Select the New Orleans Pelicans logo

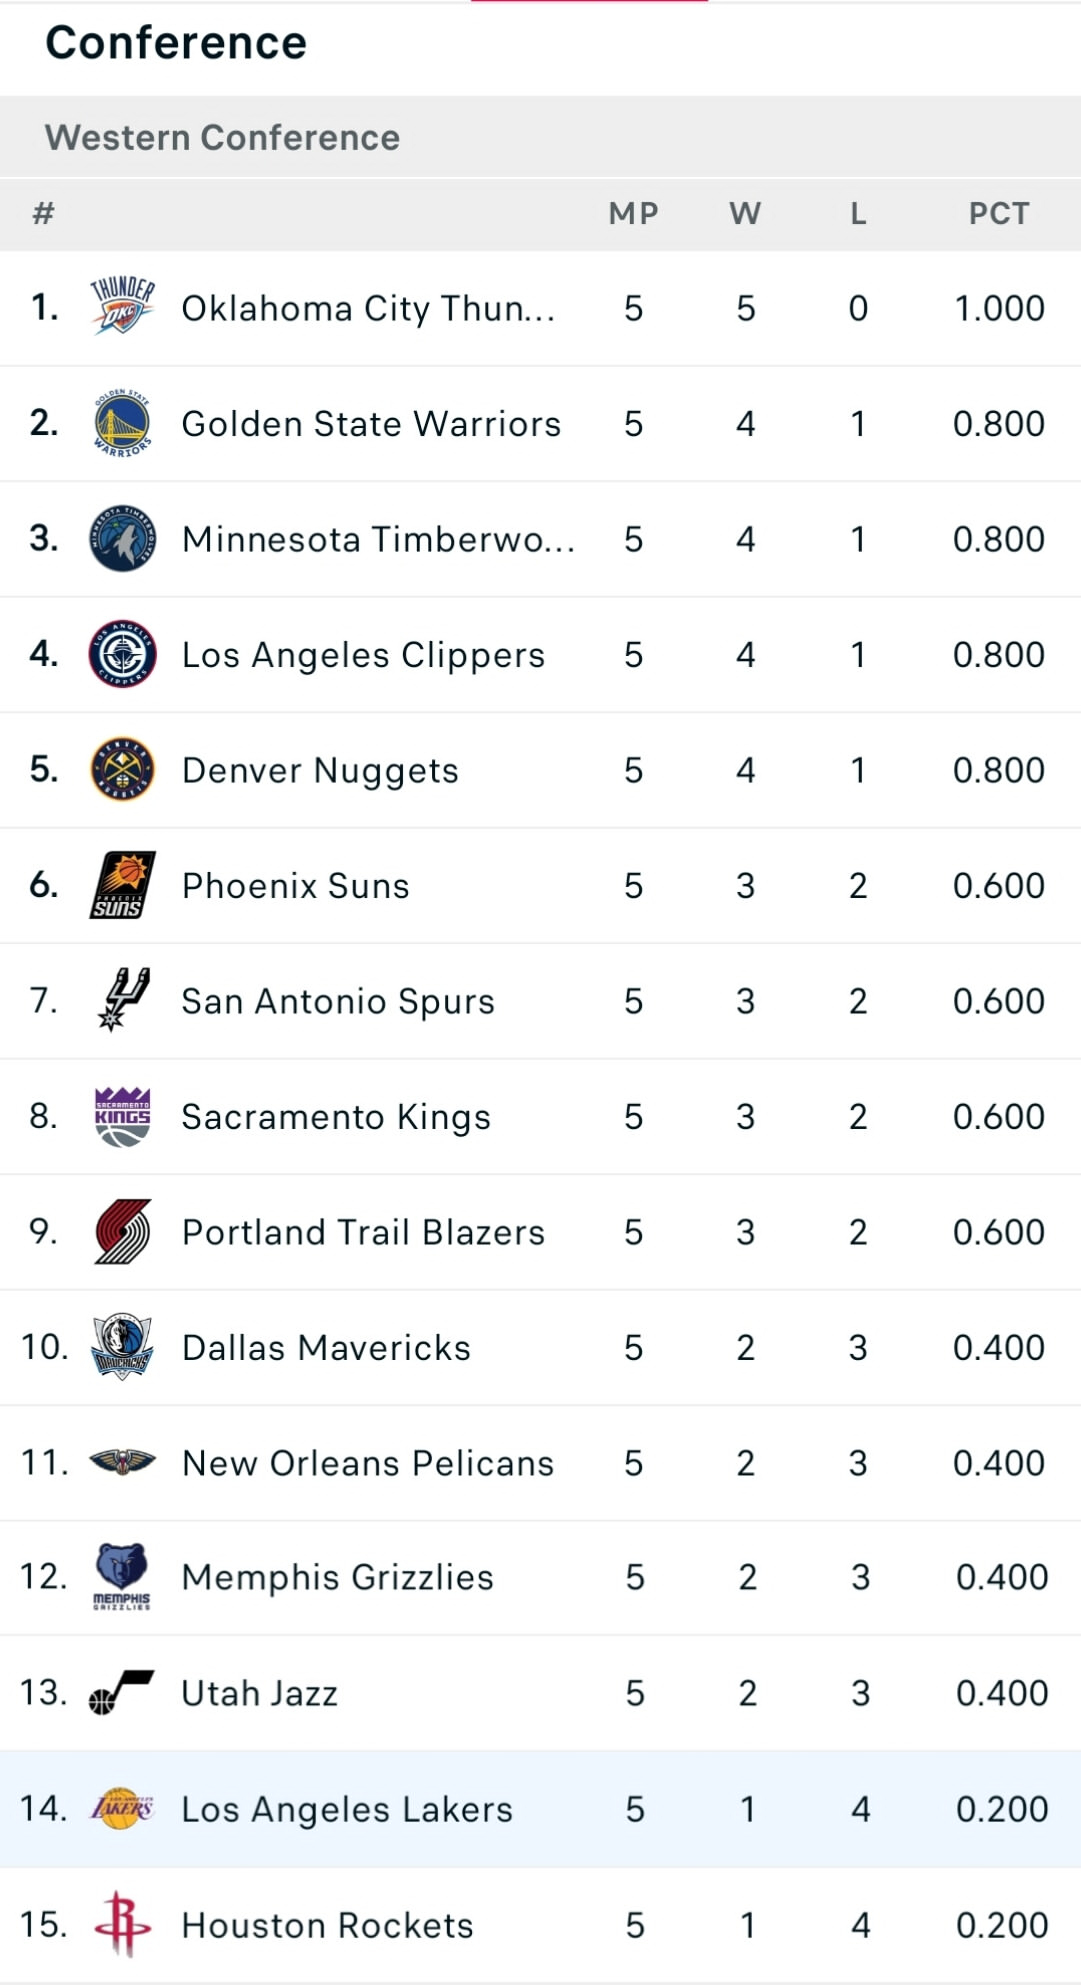tap(122, 1463)
